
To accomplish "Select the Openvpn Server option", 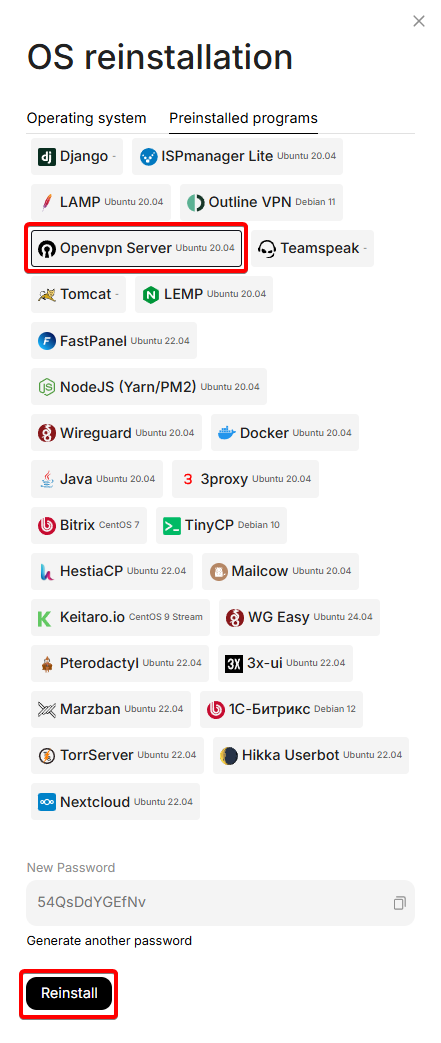I will click(136, 248).
